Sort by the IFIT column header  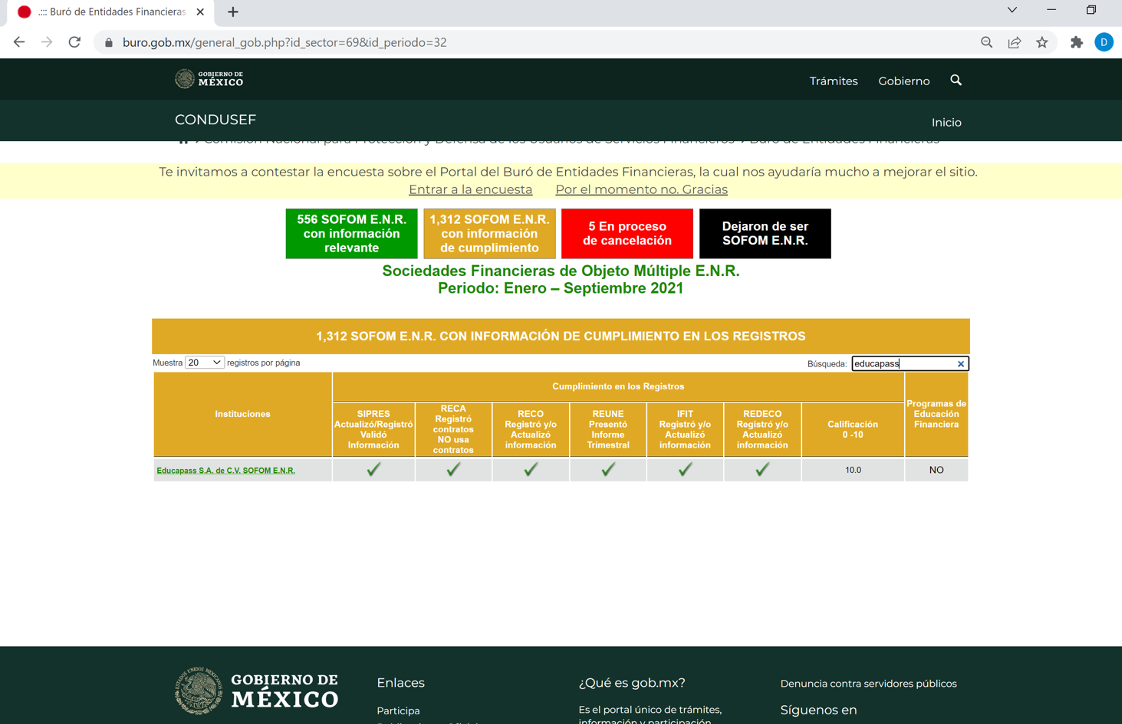(x=685, y=429)
